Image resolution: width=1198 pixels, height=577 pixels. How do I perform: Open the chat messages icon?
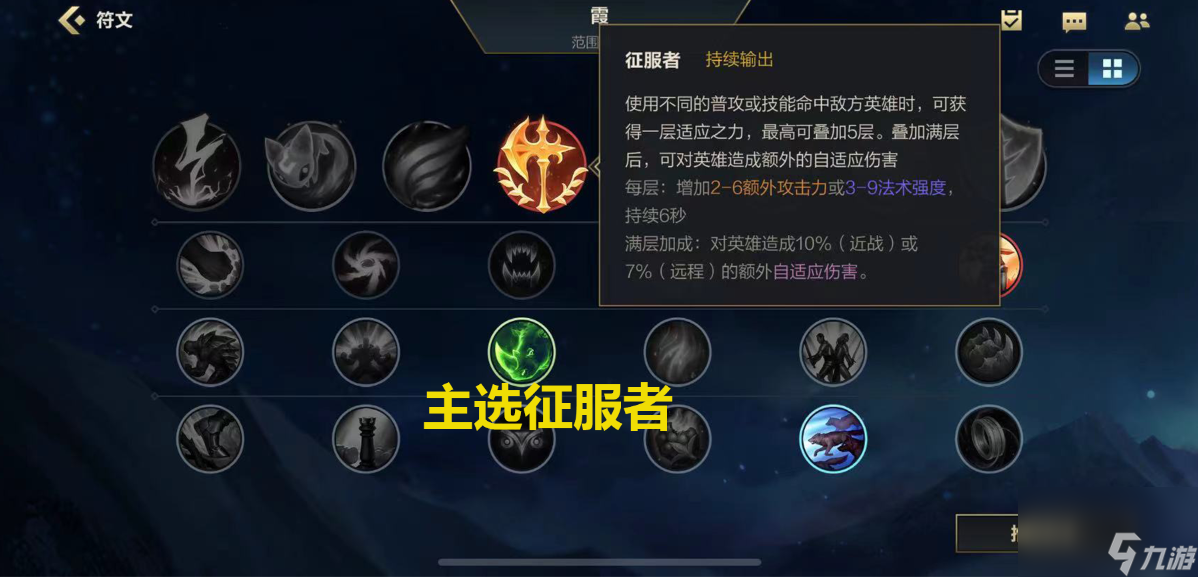[1074, 21]
